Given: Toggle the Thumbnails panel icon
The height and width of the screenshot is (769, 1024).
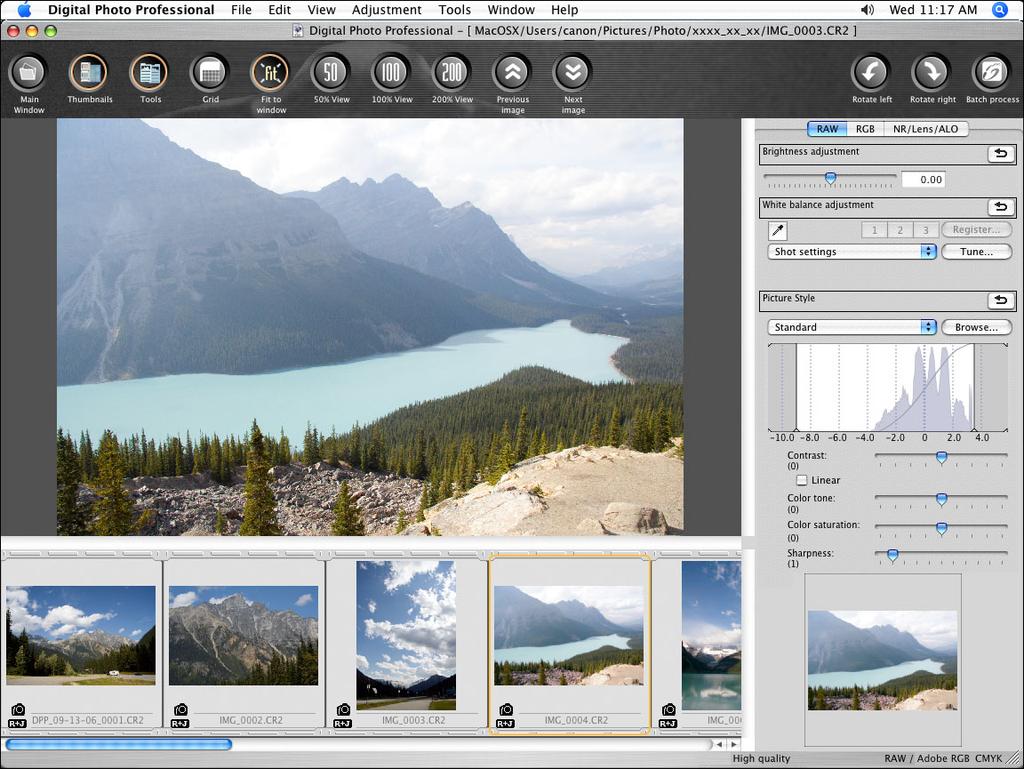Looking at the screenshot, I should click(x=89, y=72).
